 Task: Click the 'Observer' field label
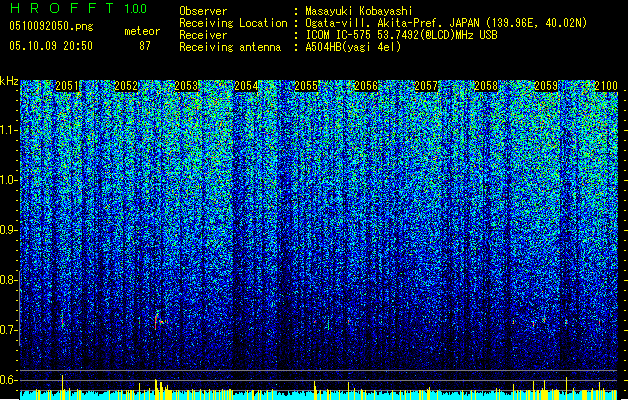pos(203,11)
